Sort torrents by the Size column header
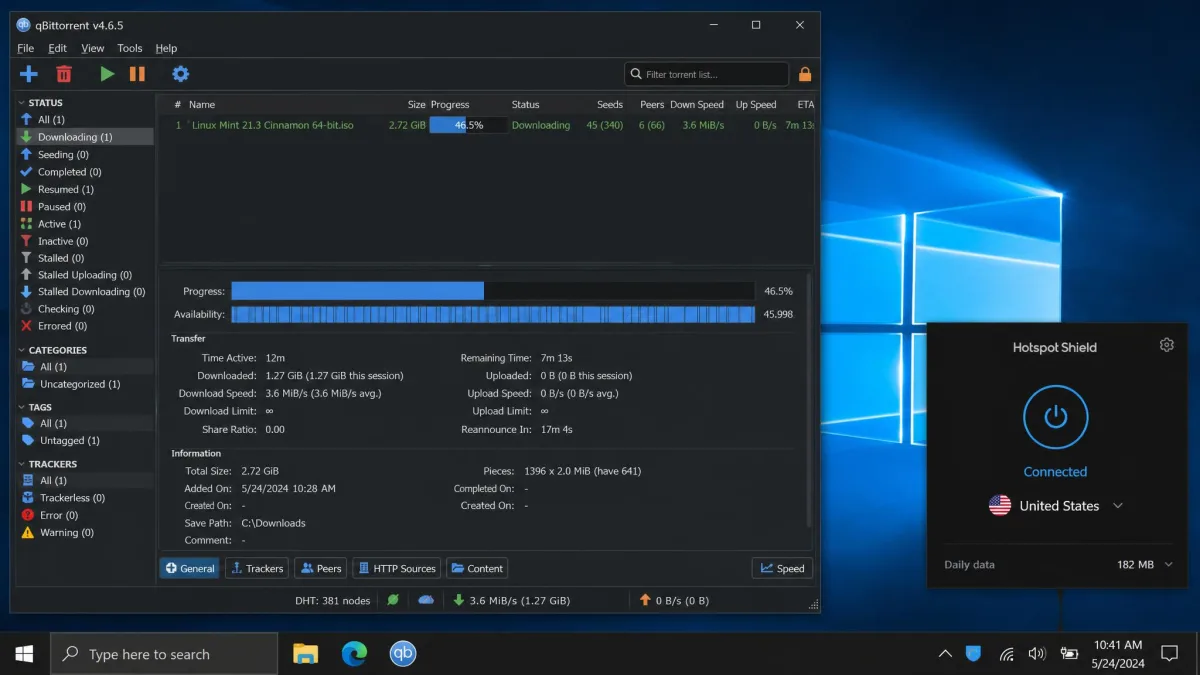Viewport: 1200px width, 675px height. click(416, 104)
